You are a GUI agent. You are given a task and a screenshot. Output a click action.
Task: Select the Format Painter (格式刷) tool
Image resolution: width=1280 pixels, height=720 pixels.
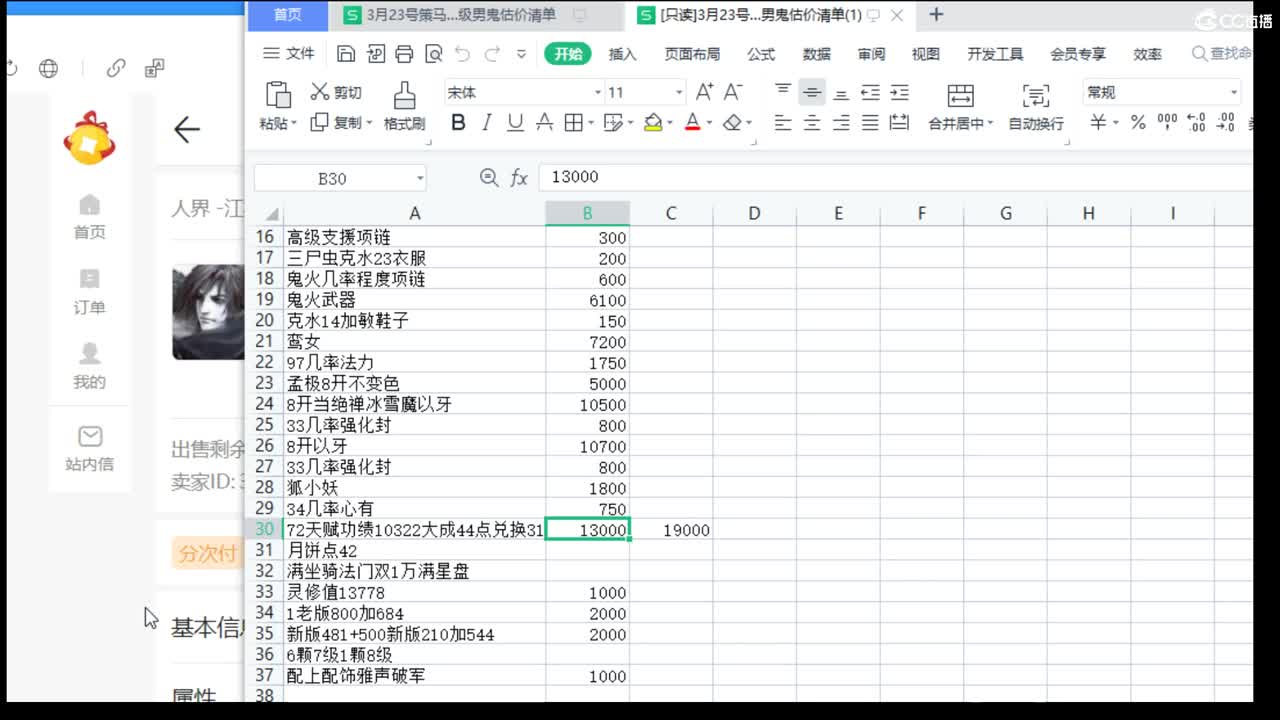pyautogui.click(x=404, y=106)
